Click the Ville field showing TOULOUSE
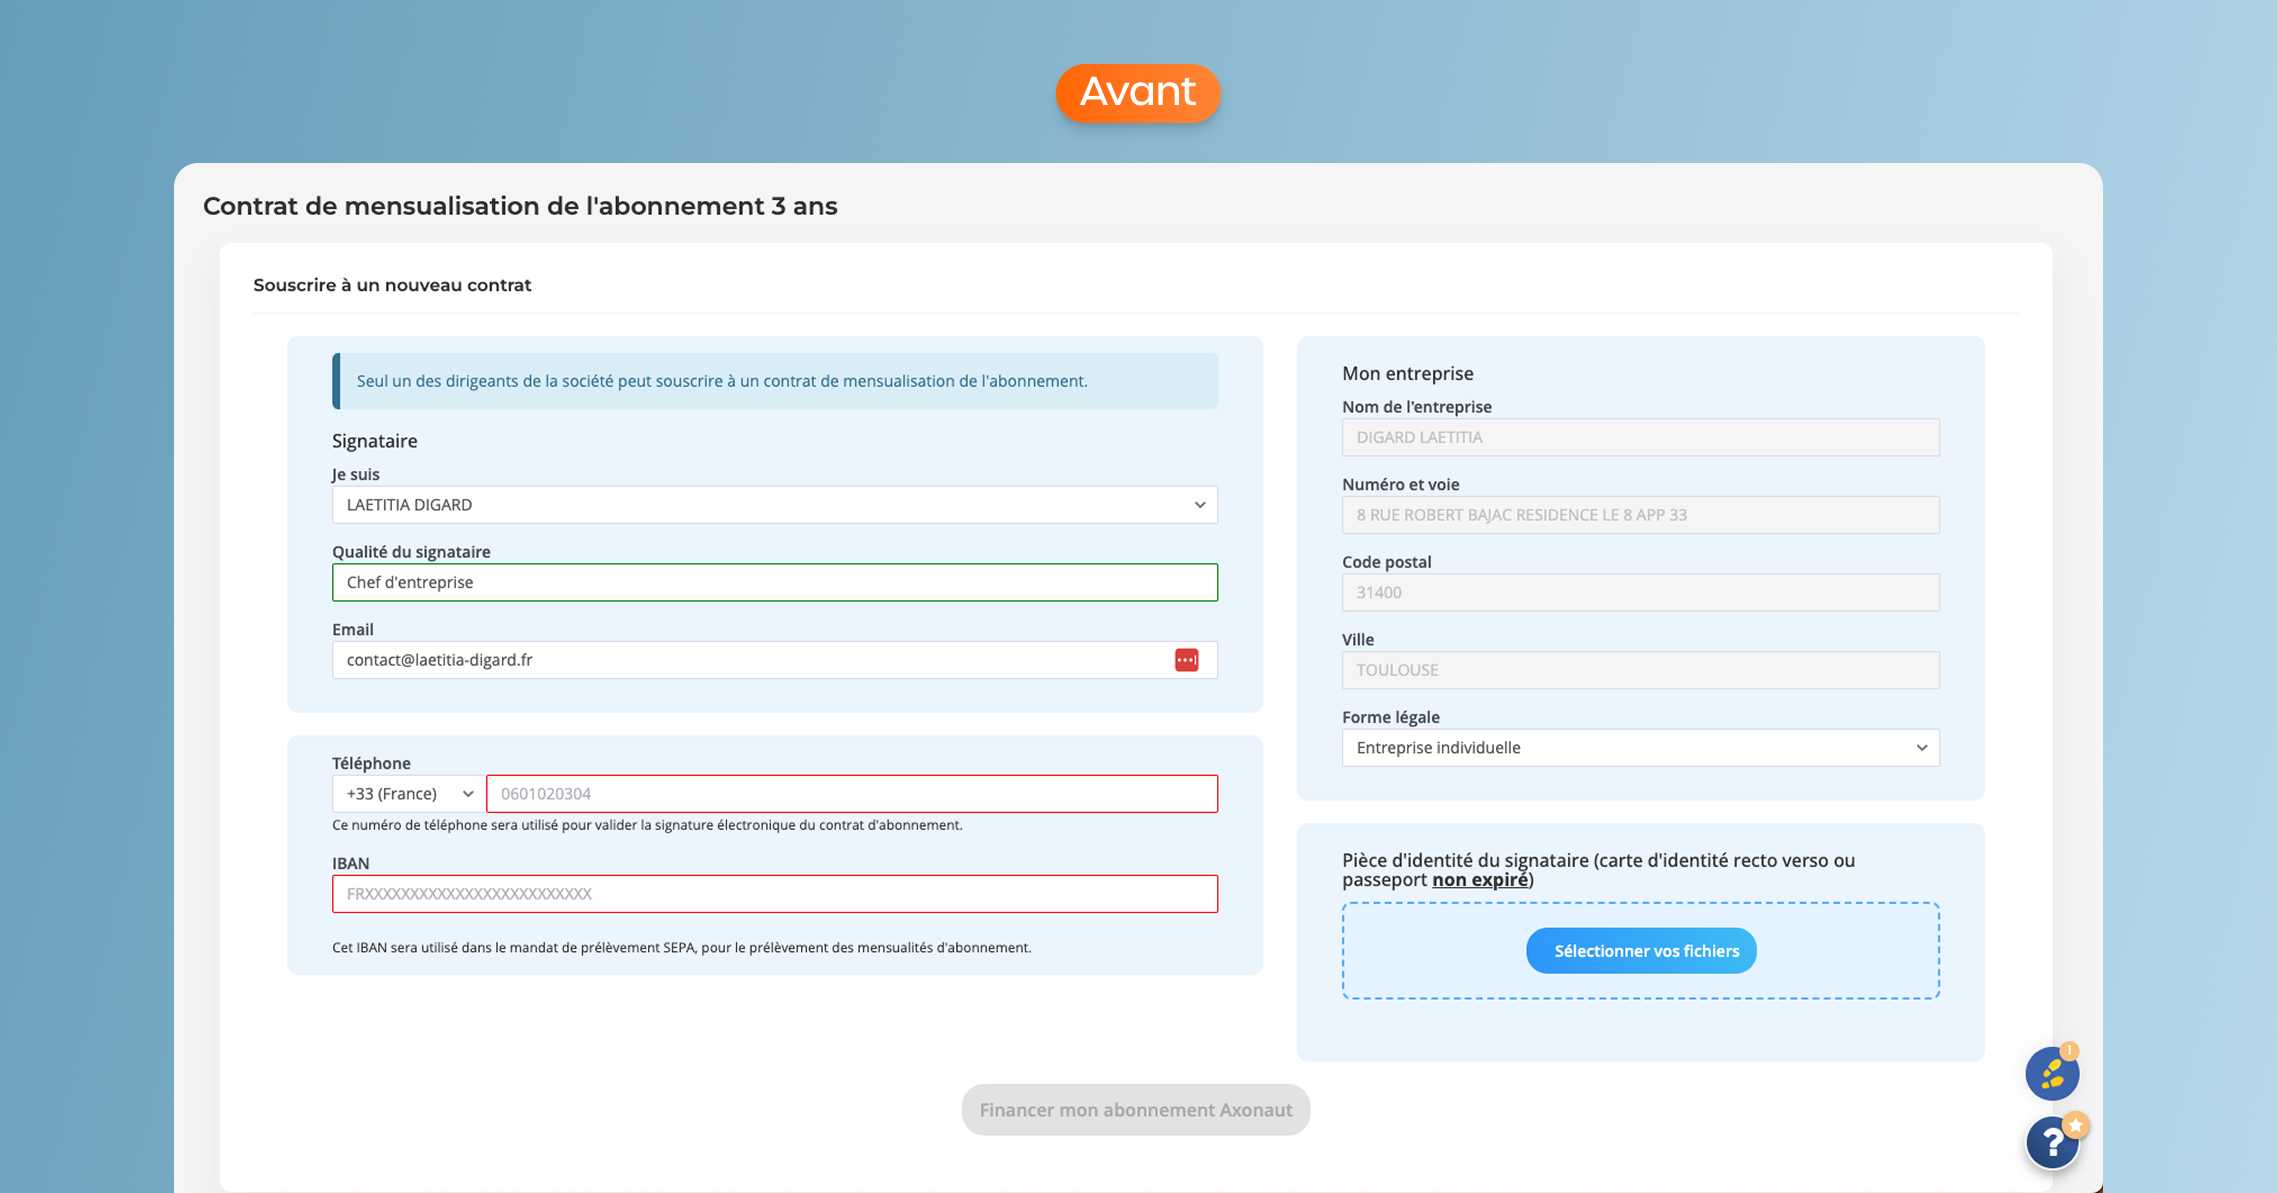This screenshot has width=2277, height=1193. 1640,670
